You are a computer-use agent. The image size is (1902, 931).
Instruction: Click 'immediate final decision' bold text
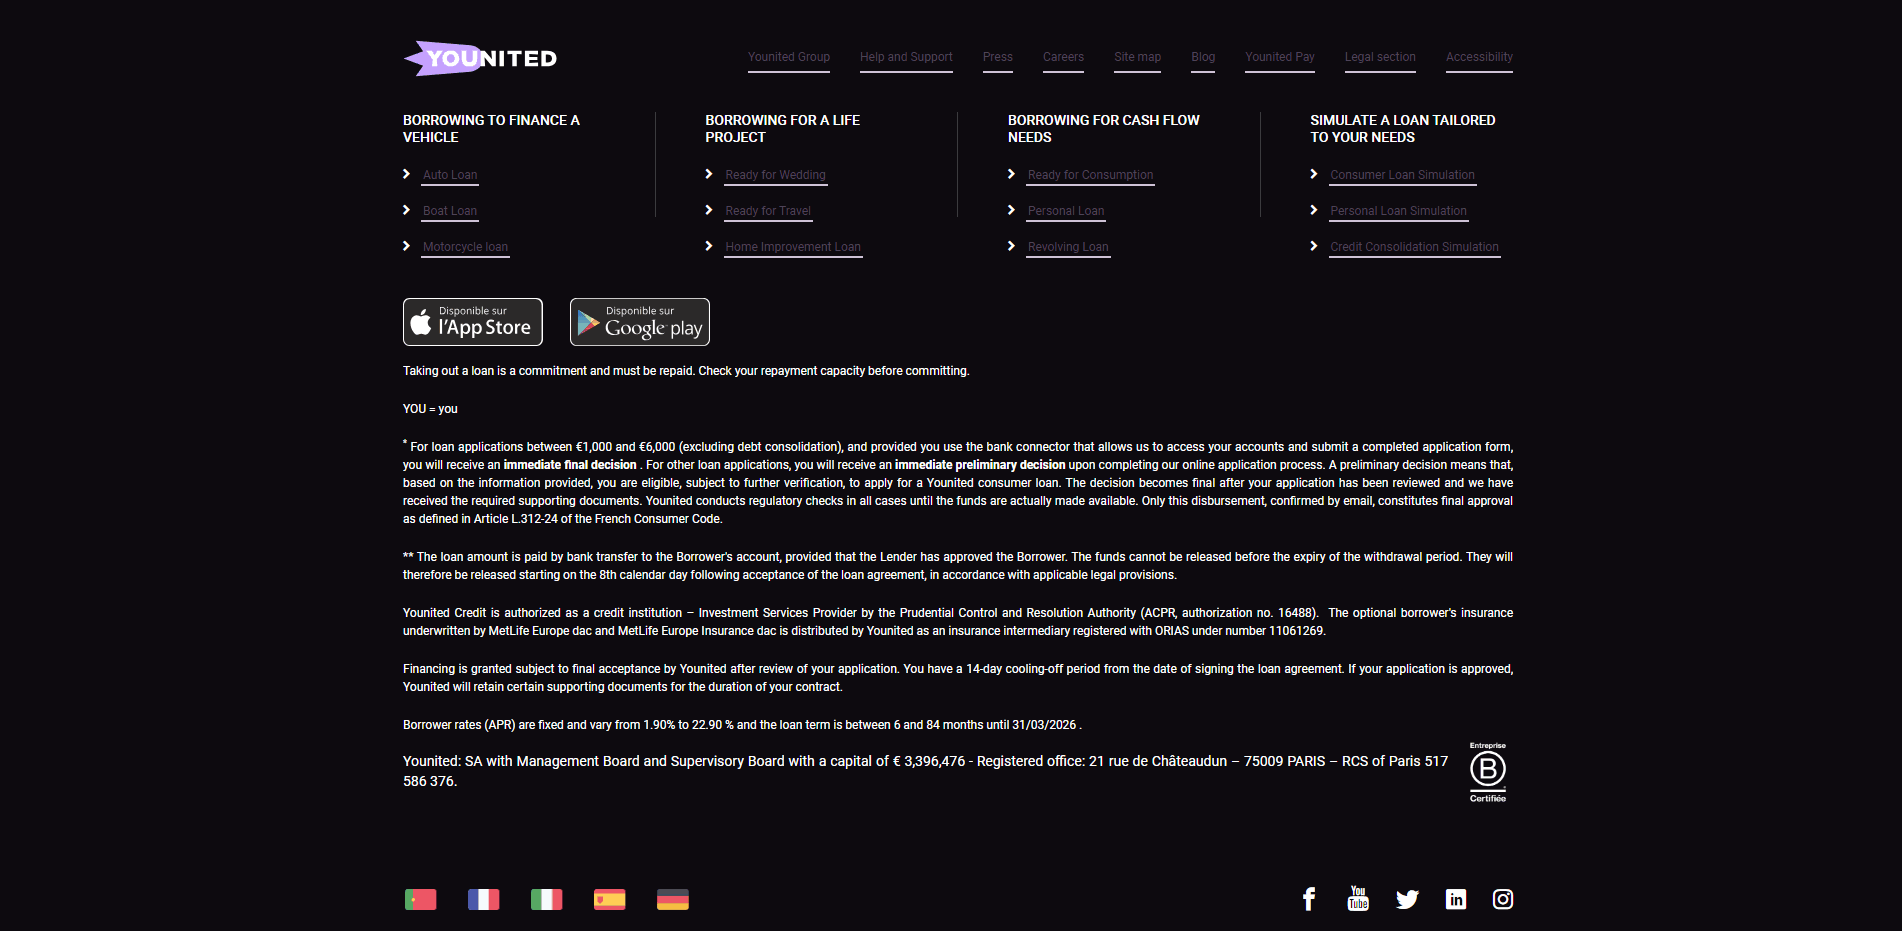(x=570, y=465)
